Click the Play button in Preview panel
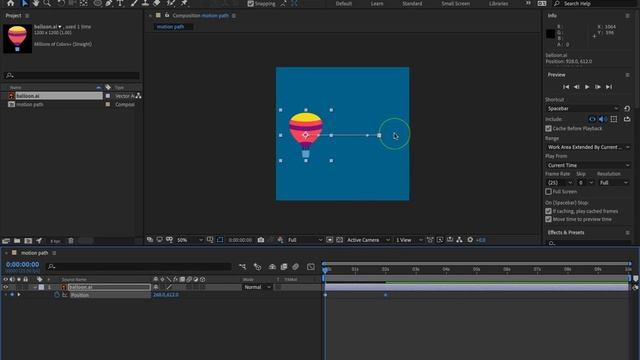 click(x=587, y=87)
